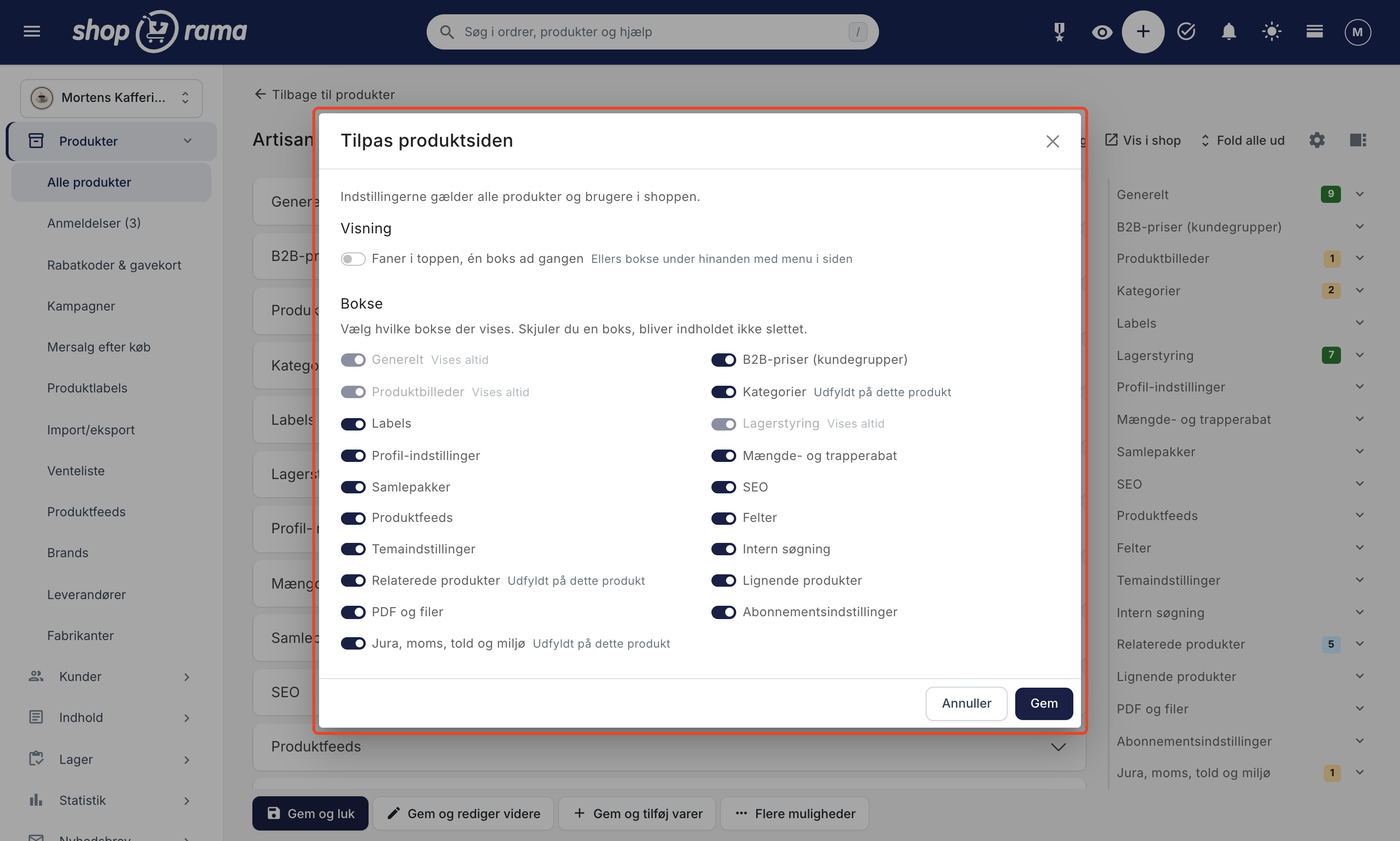Click the Gem button in dialog
The height and width of the screenshot is (841, 1400).
(x=1044, y=703)
